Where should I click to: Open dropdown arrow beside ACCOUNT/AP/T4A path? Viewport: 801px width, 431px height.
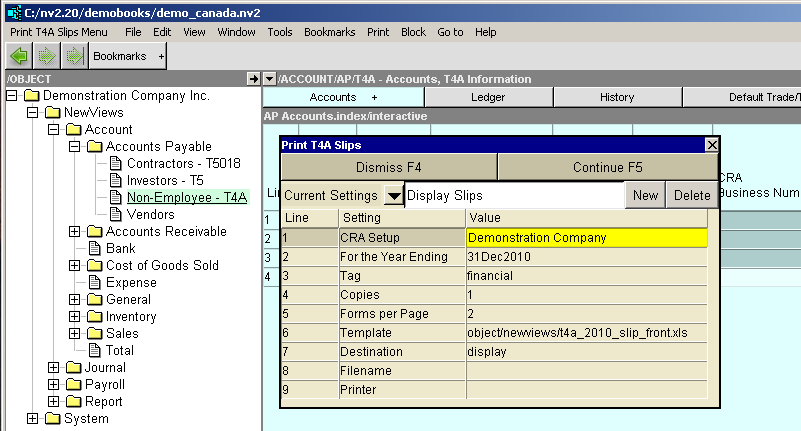click(269, 79)
